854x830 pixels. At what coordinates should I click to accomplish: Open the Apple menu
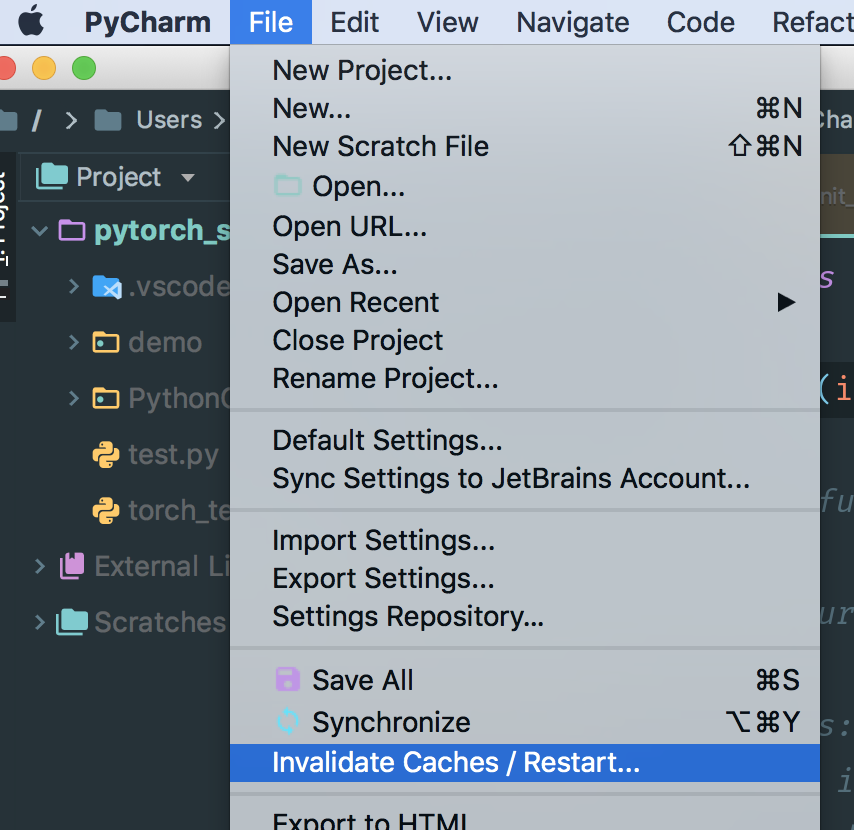(x=31, y=21)
